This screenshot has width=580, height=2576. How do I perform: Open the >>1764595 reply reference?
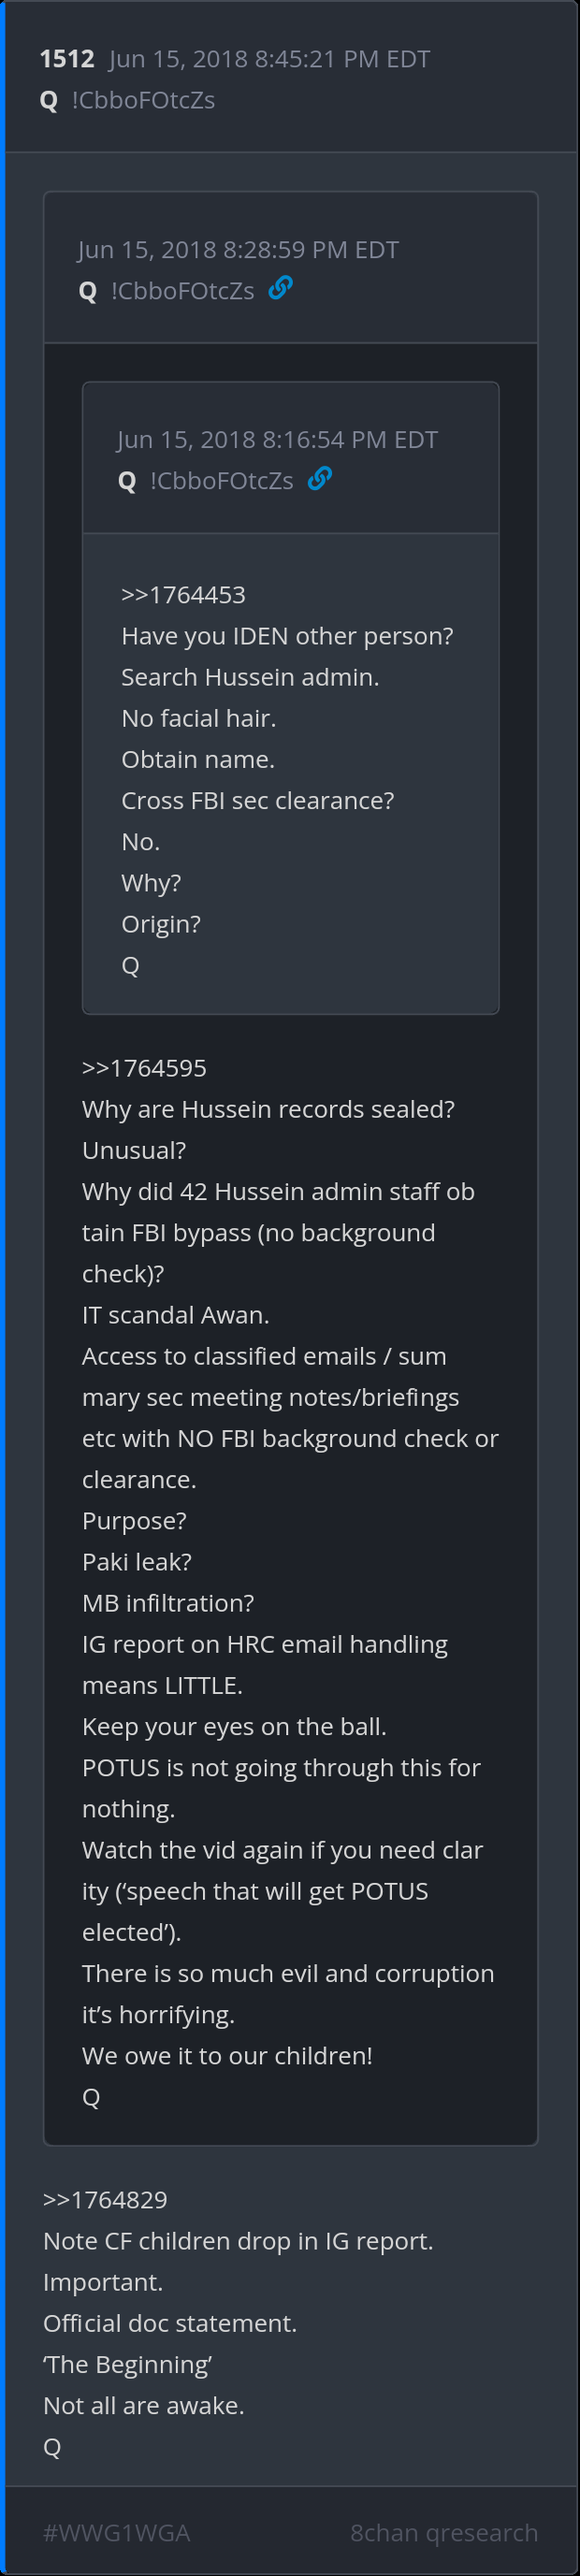pyautogui.click(x=144, y=1068)
